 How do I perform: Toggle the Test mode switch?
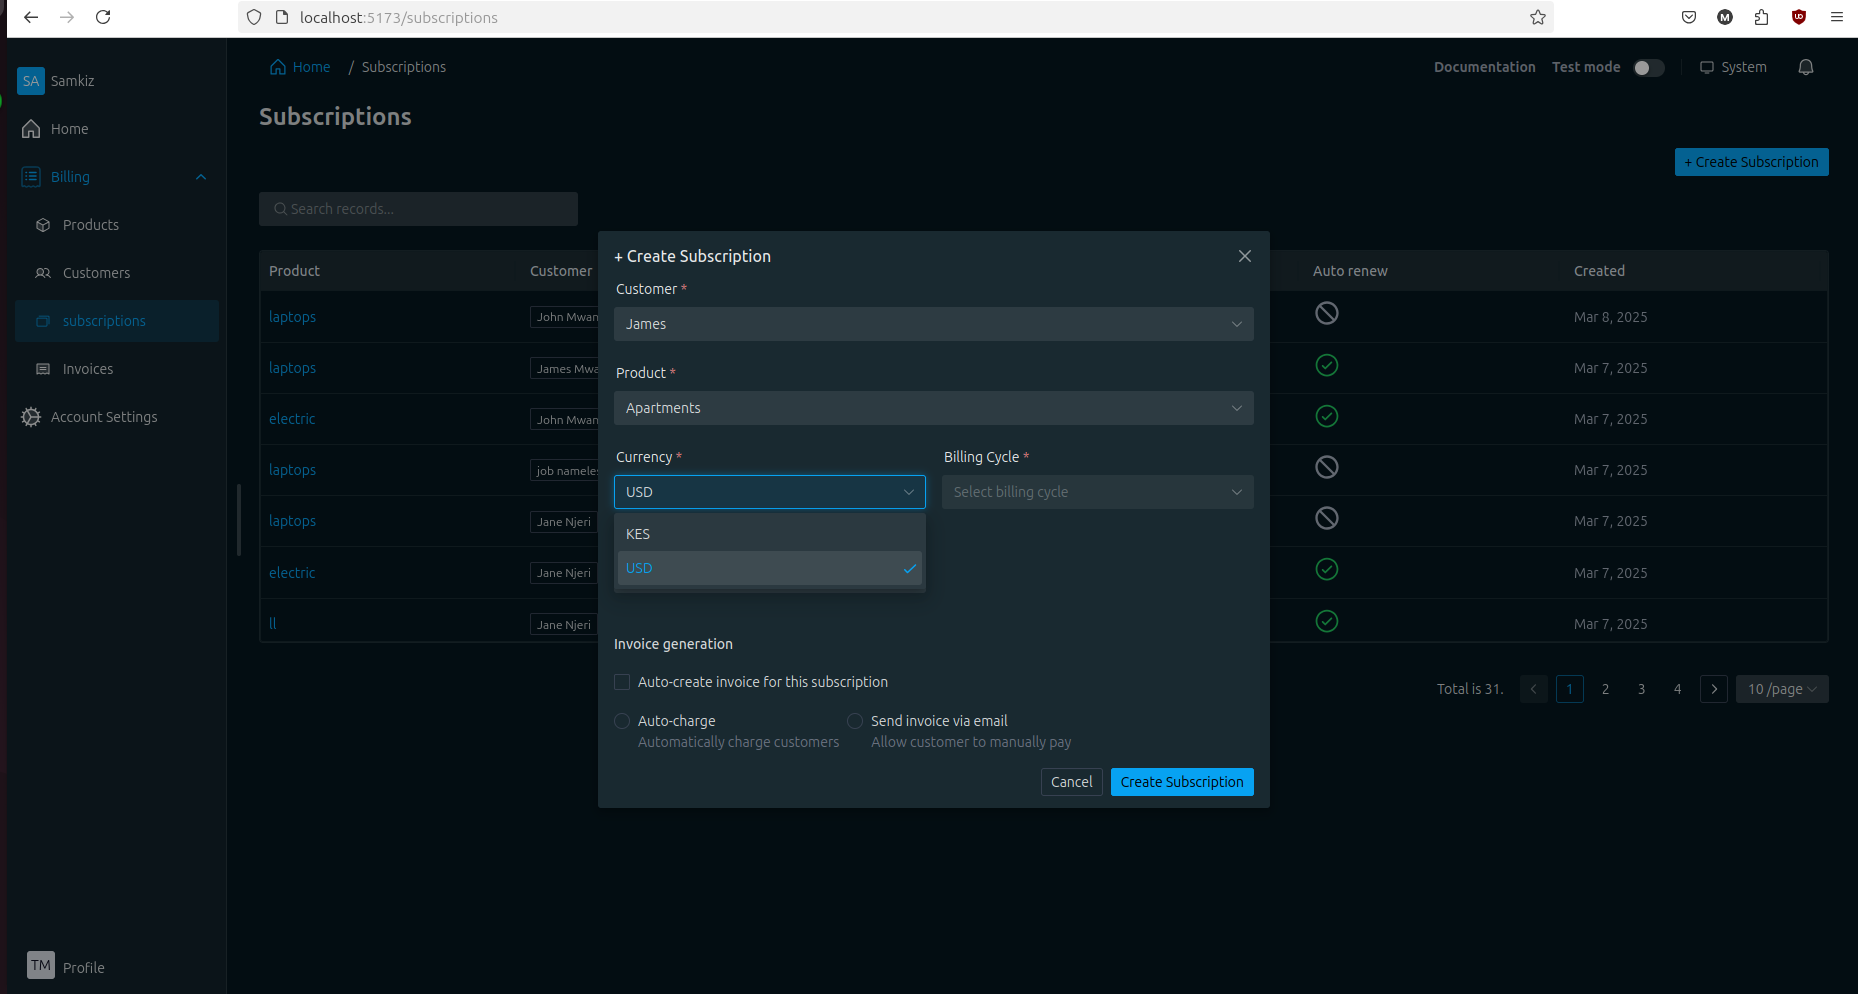click(x=1648, y=68)
